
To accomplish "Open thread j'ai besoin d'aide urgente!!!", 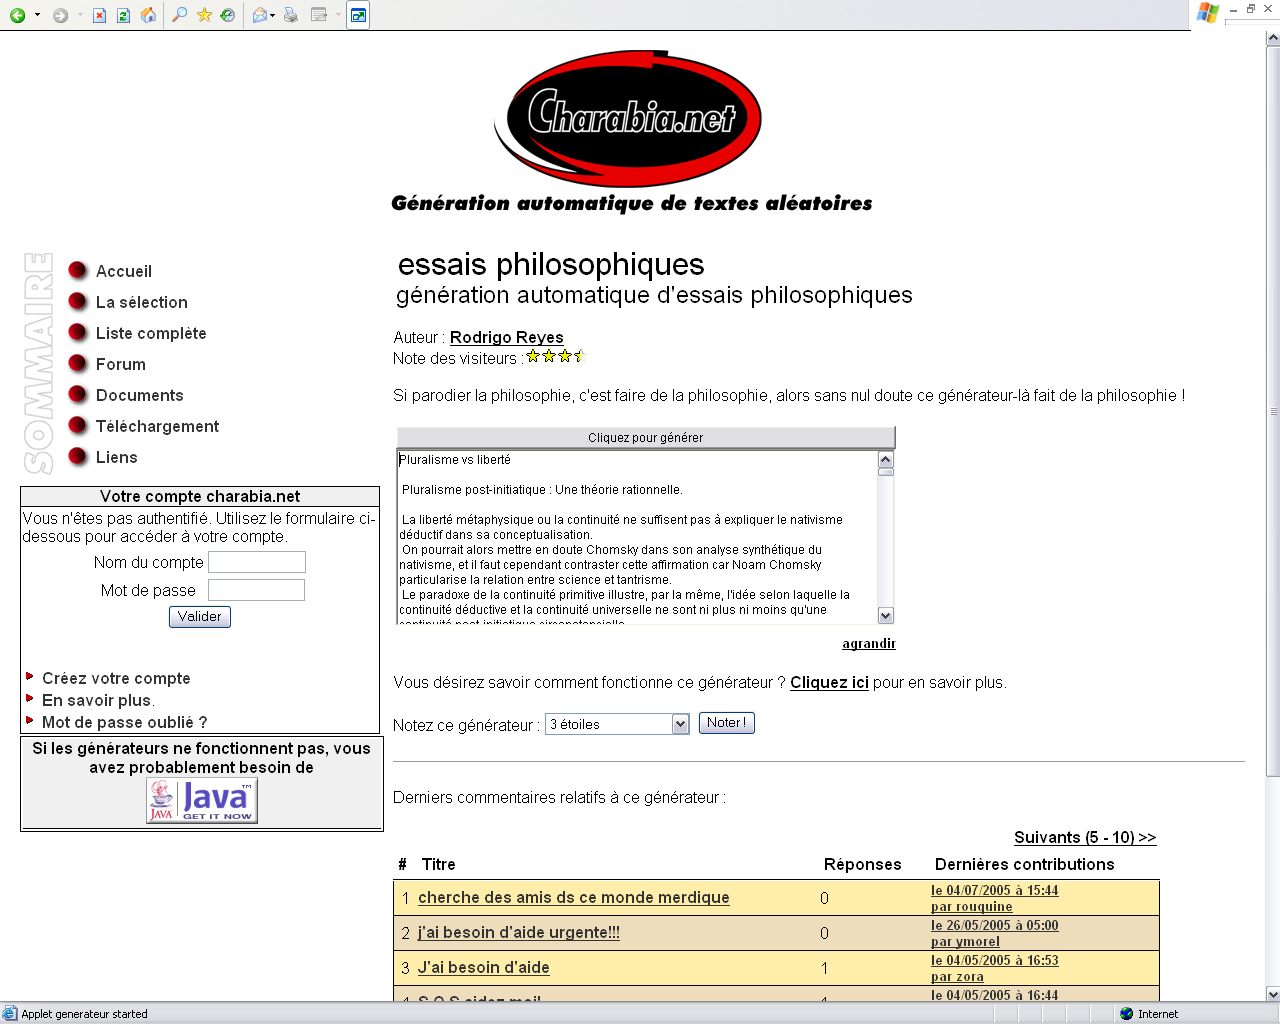I will pos(519,932).
